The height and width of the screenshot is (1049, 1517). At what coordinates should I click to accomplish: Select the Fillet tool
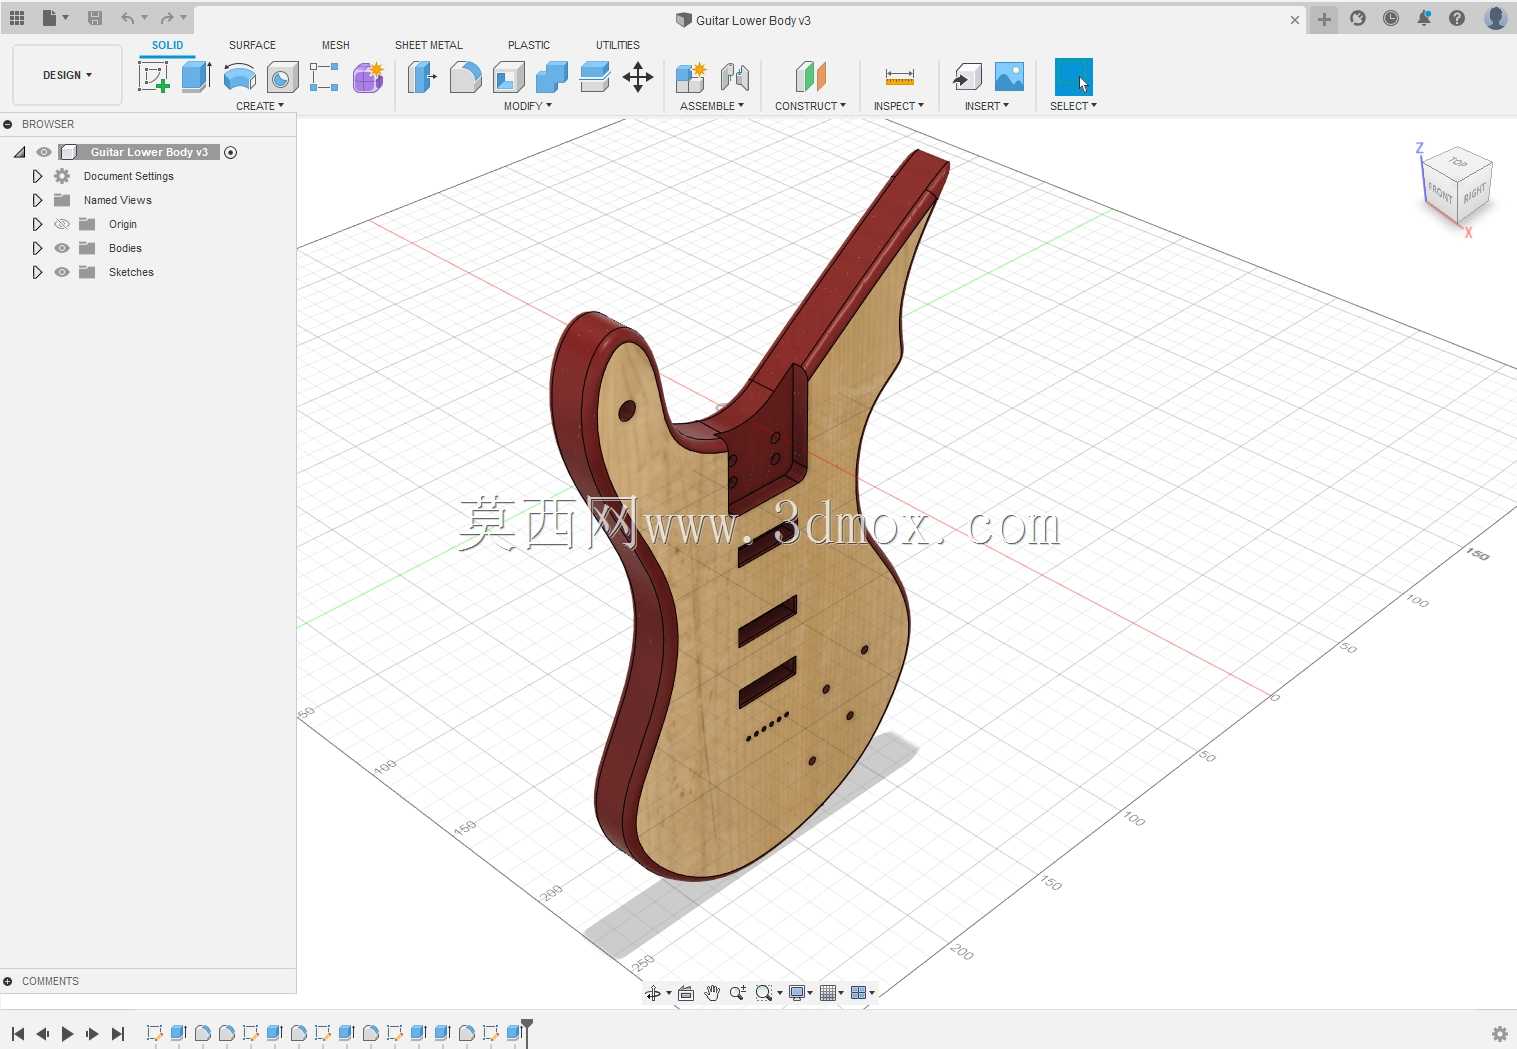465,77
